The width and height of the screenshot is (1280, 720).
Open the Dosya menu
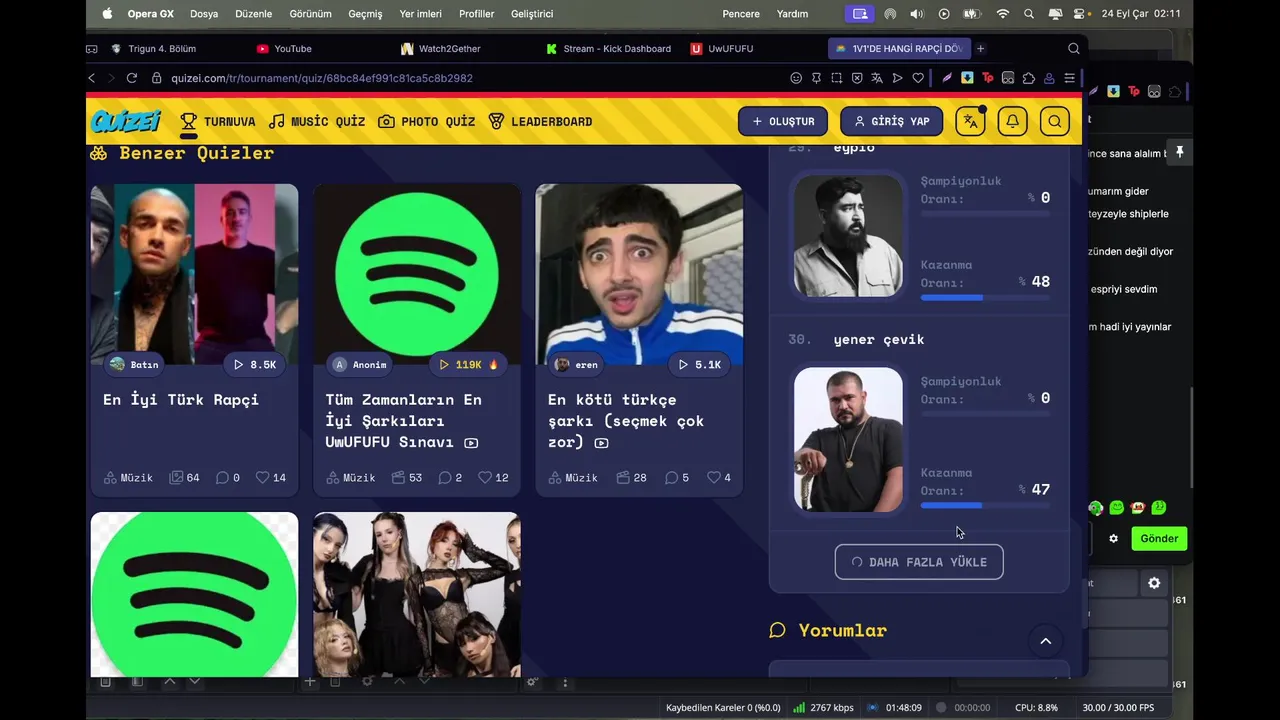(x=204, y=14)
